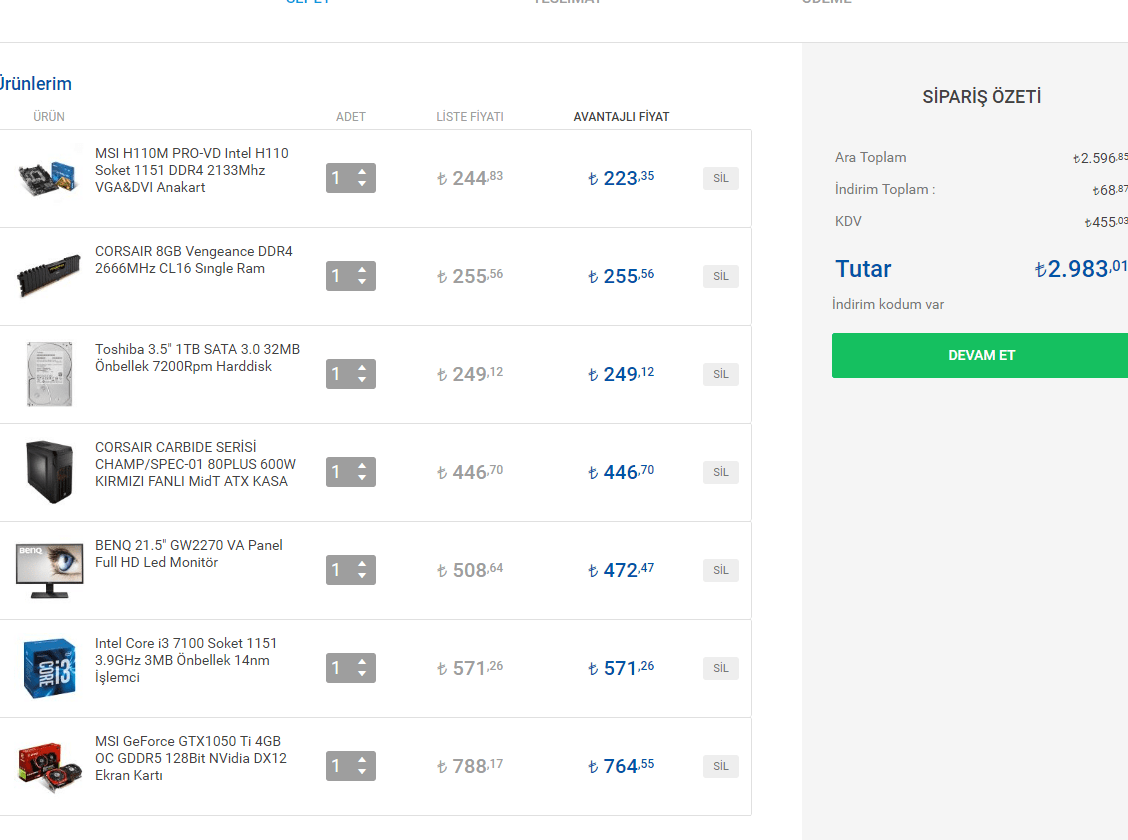This screenshot has height=840, width=1128.
Task: Decrease quantity for MSI GeForce GTX1050 Ti
Action: click(x=362, y=772)
